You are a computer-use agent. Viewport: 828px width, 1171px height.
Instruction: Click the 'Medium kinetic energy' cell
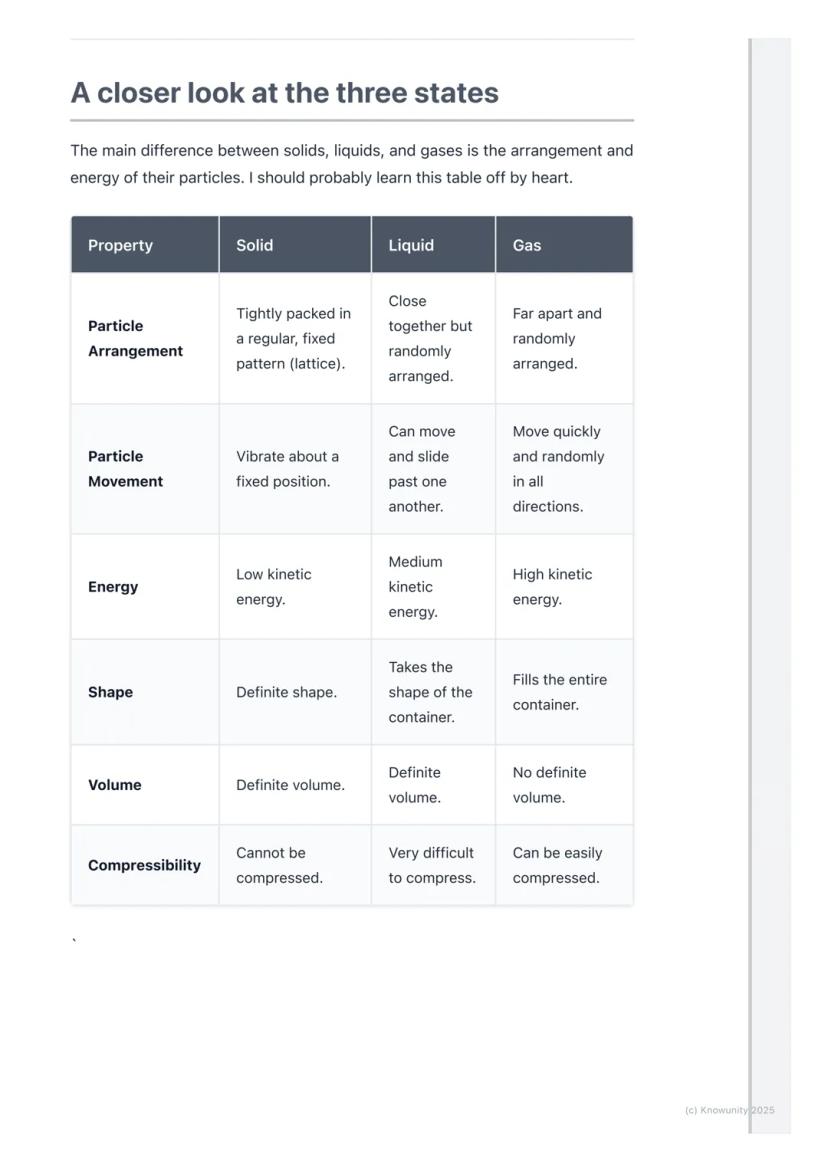pos(415,587)
